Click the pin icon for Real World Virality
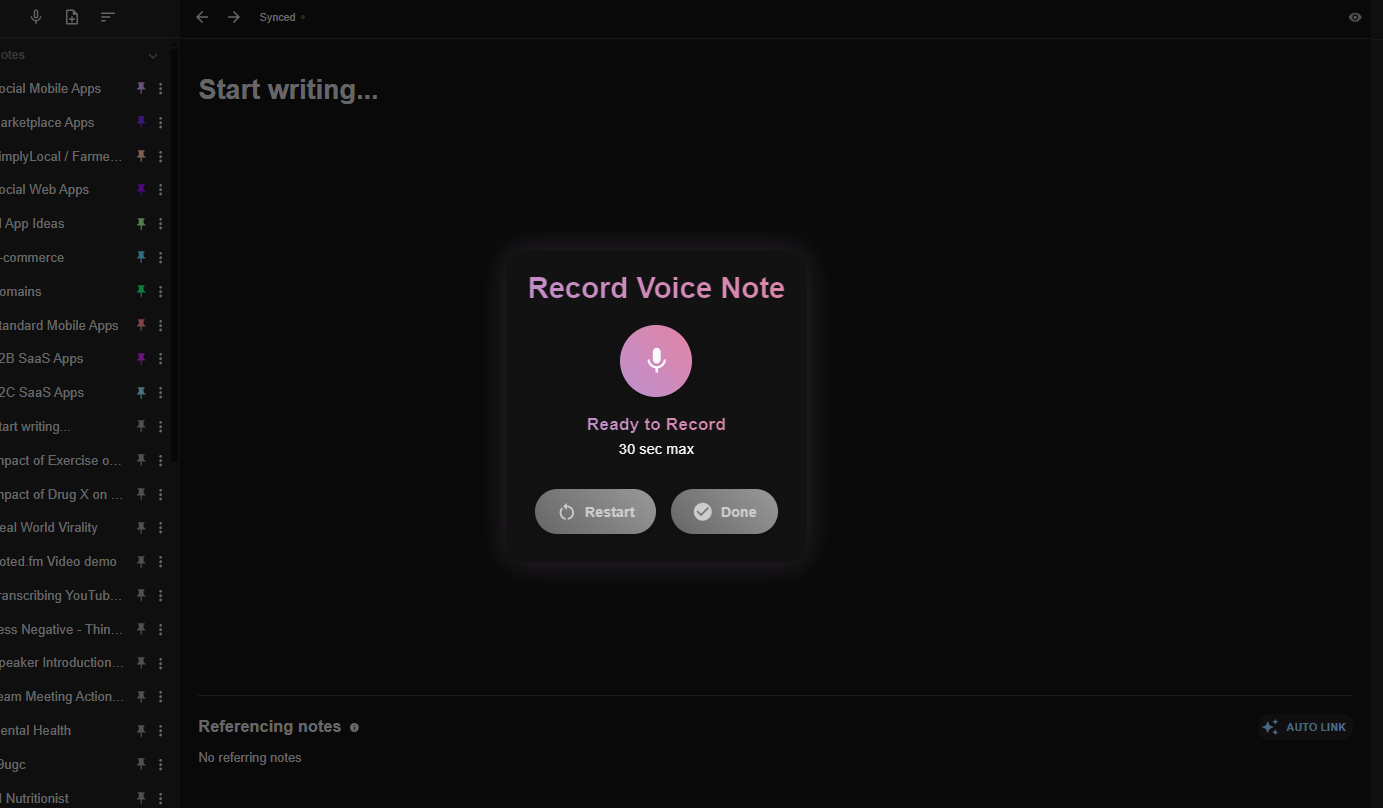The height and width of the screenshot is (808, 1383). (141, 527)
